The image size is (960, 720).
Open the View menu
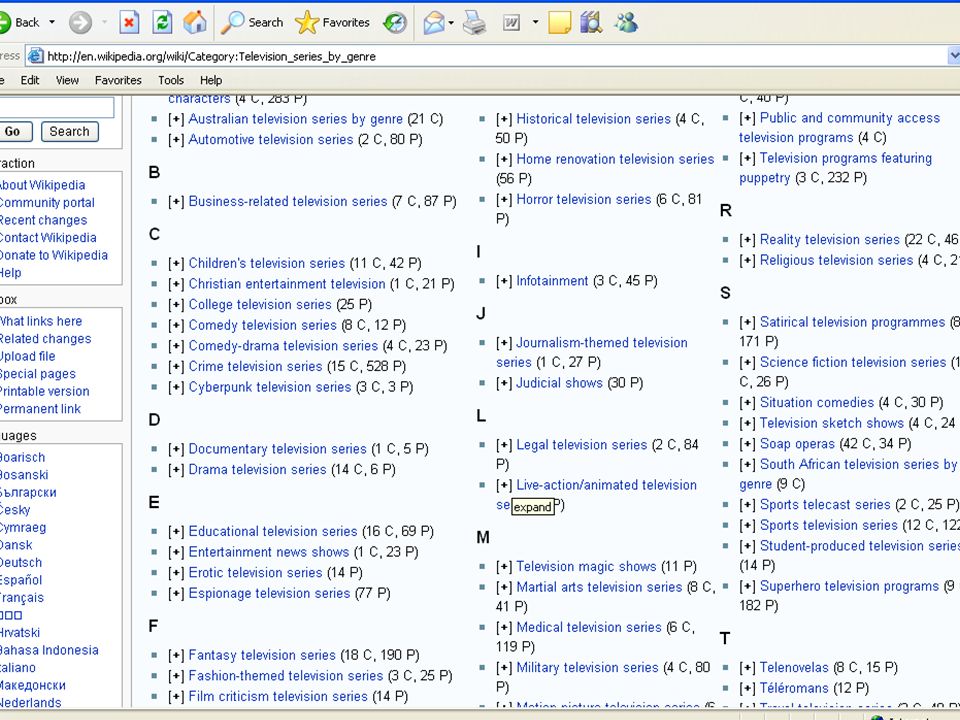67,80
